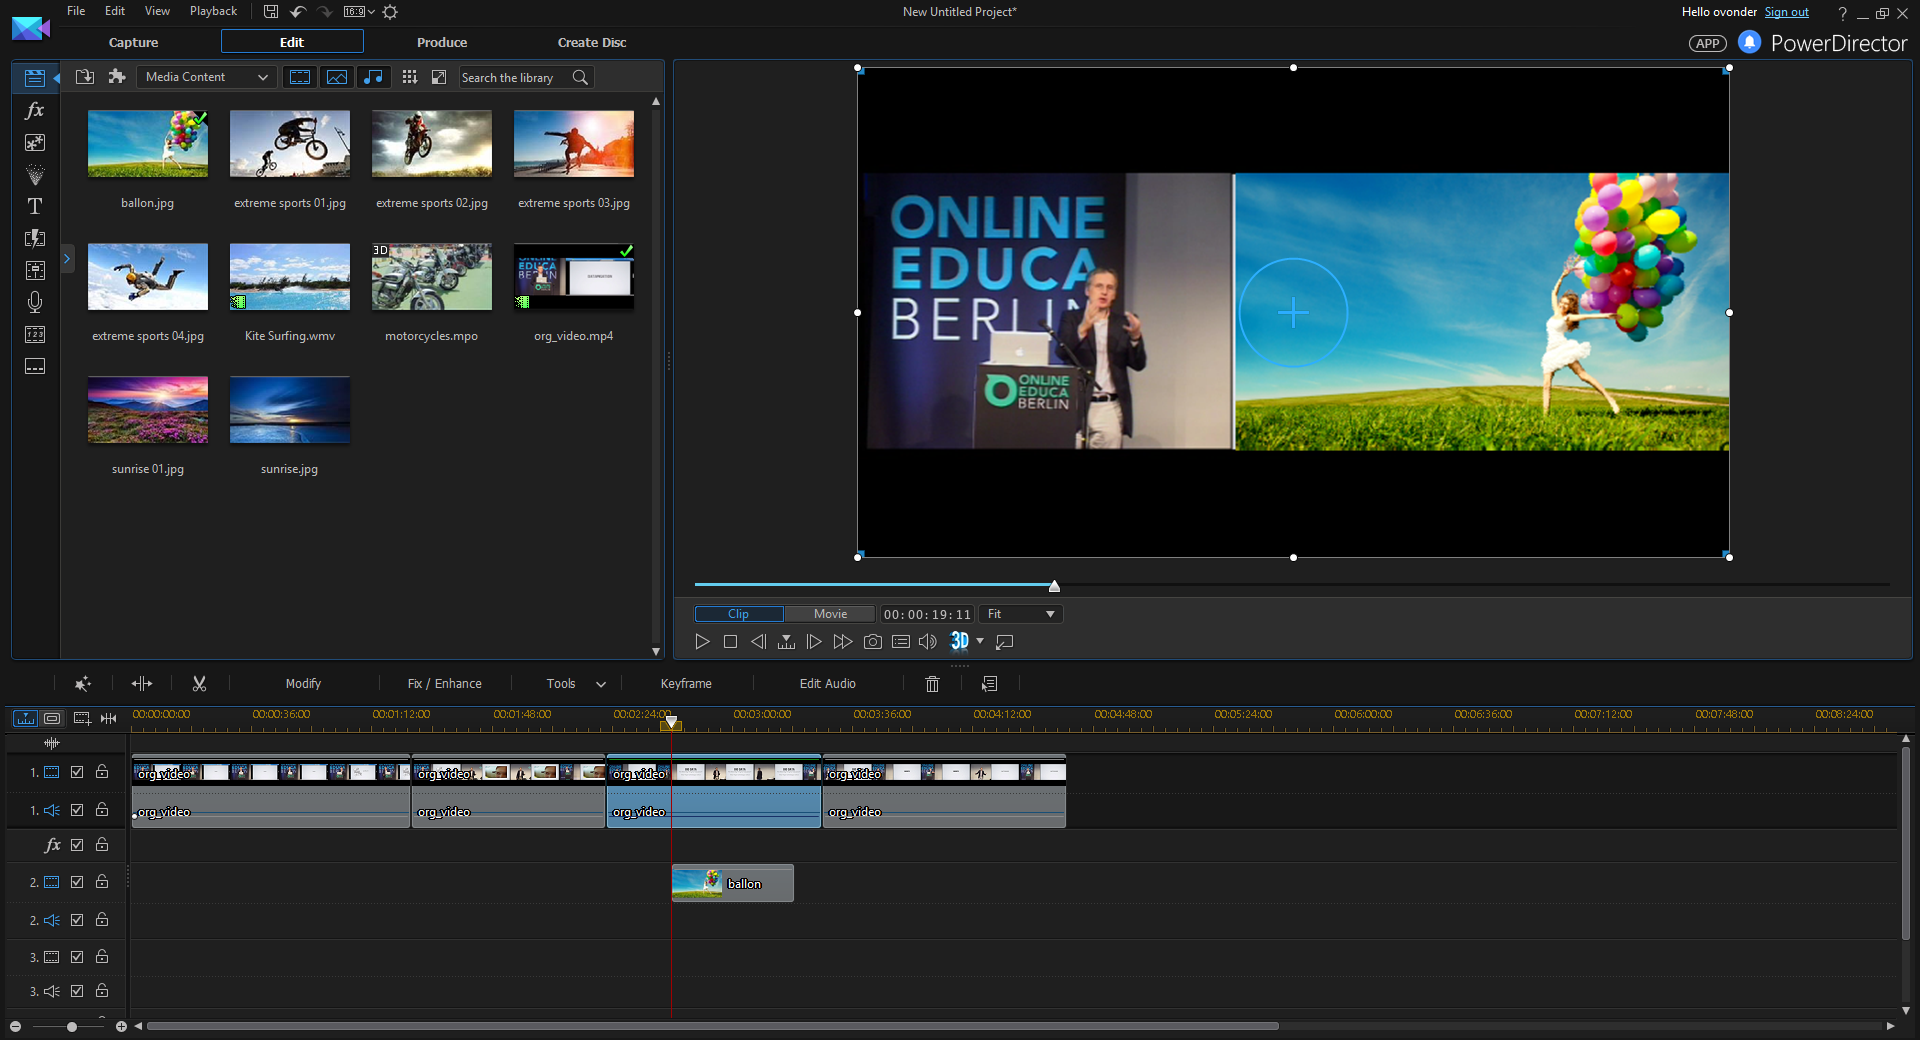This screenshot has width=1920, height=1040.
Task: Open the Title Room (T) icon
Action: coord(35,206)
